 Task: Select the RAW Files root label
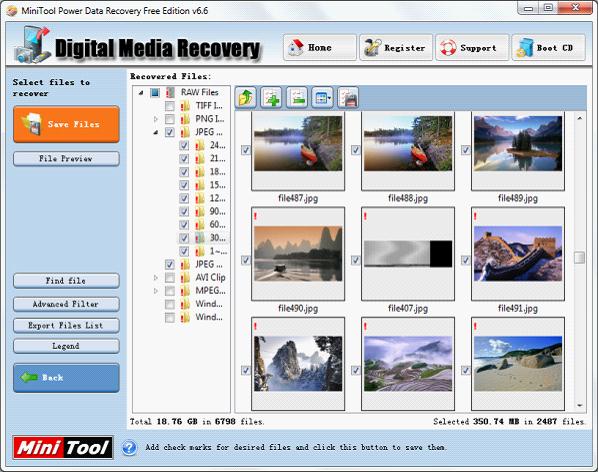pyautogui.click(x=199, y=92)
